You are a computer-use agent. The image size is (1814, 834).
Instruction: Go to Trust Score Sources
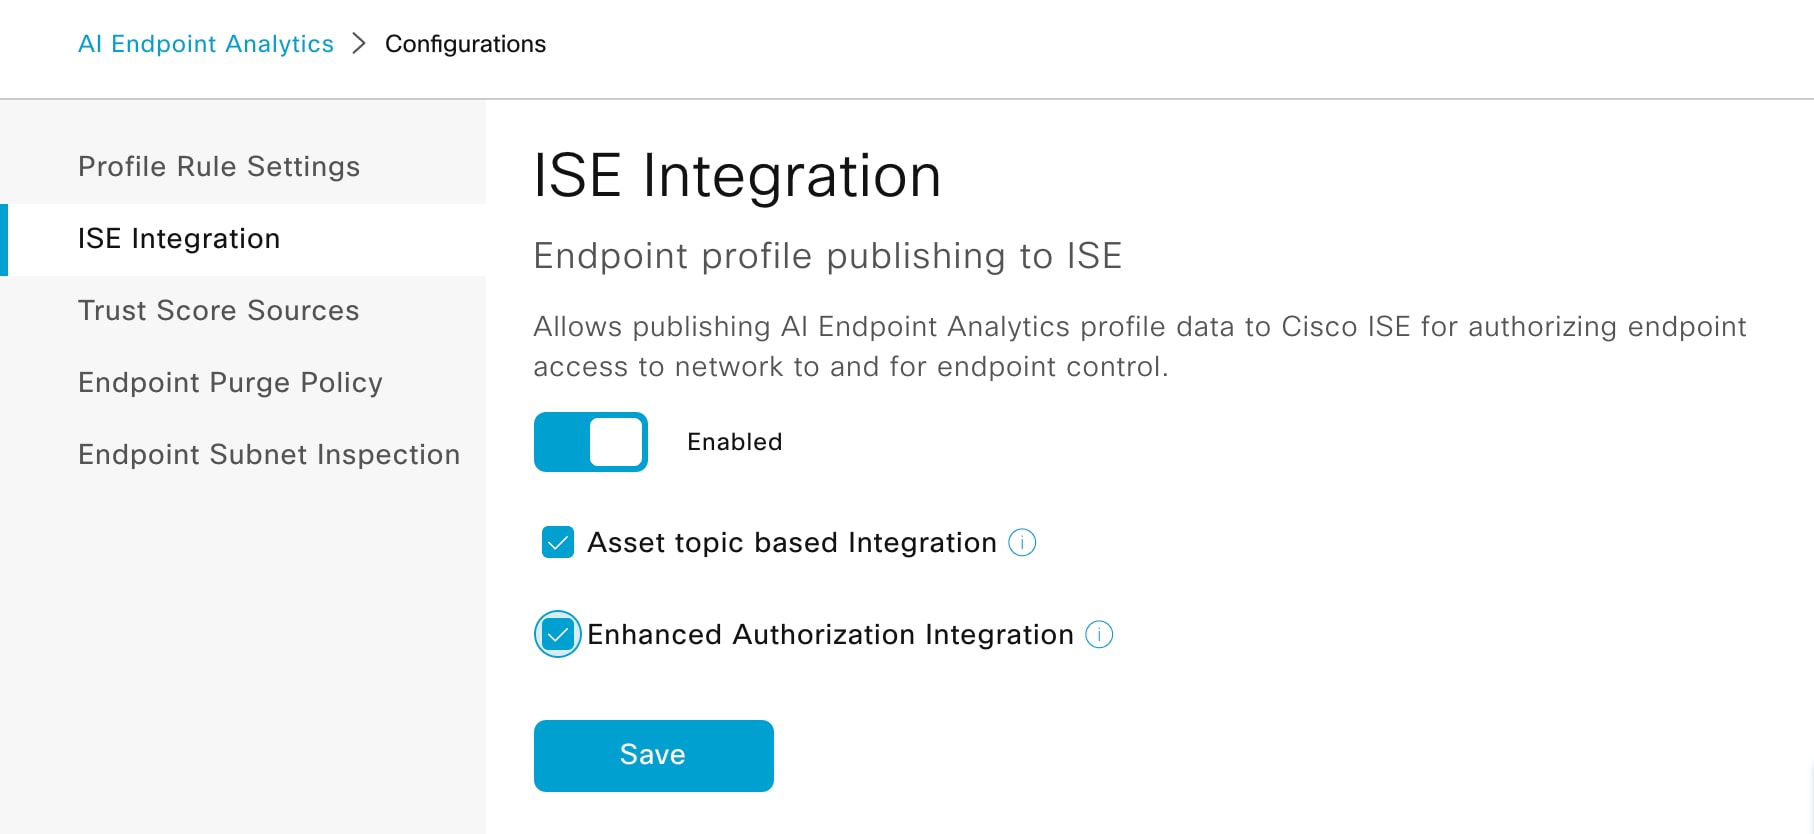219,311
